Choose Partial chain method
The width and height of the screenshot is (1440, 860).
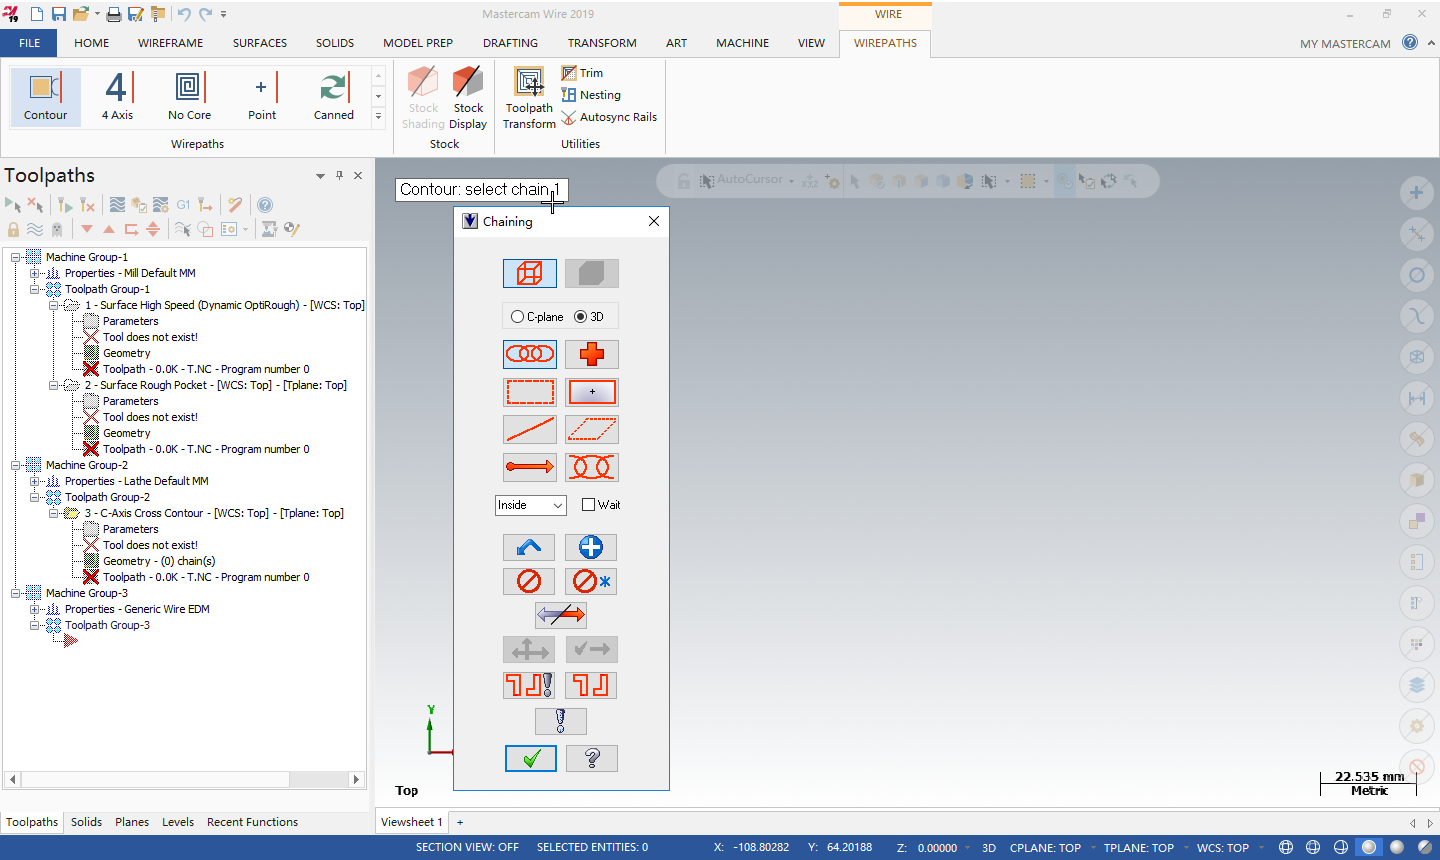coord(592,467)
